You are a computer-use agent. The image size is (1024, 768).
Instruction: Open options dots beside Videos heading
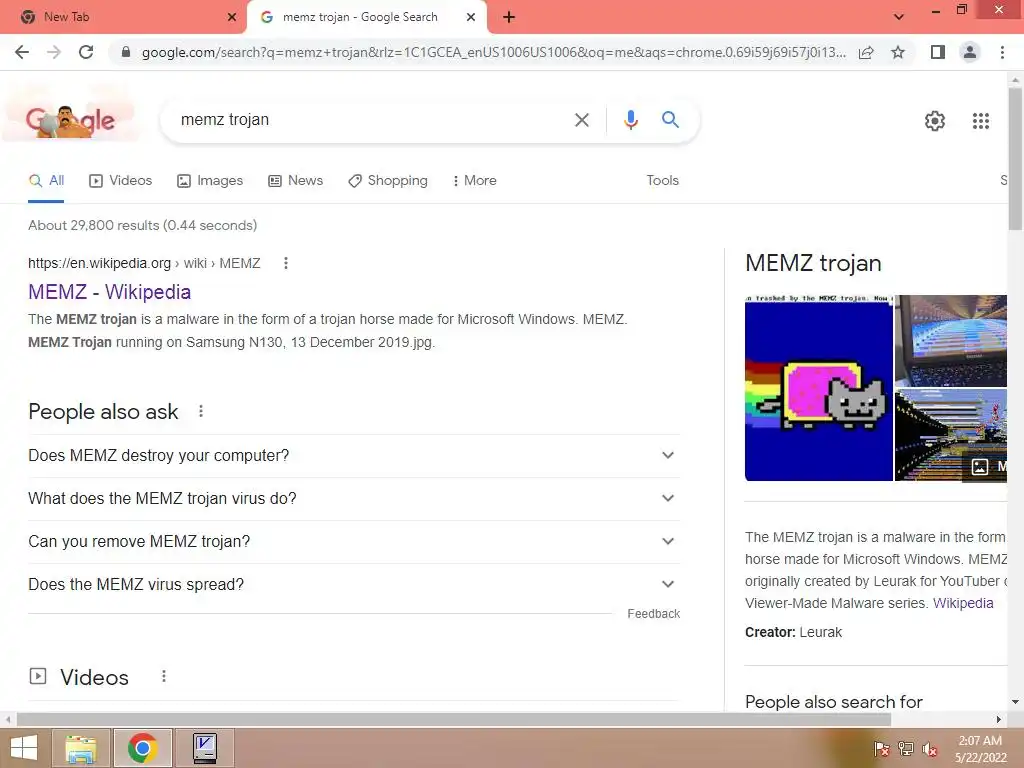pos(164,676)
